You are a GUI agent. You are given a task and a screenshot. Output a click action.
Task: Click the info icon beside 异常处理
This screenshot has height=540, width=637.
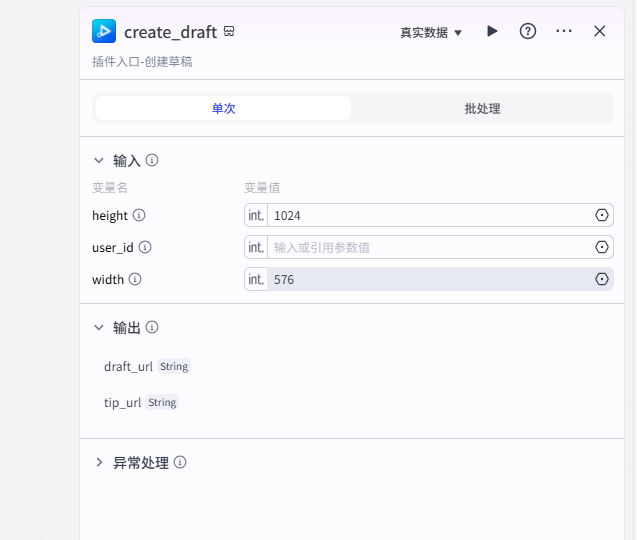180,463
